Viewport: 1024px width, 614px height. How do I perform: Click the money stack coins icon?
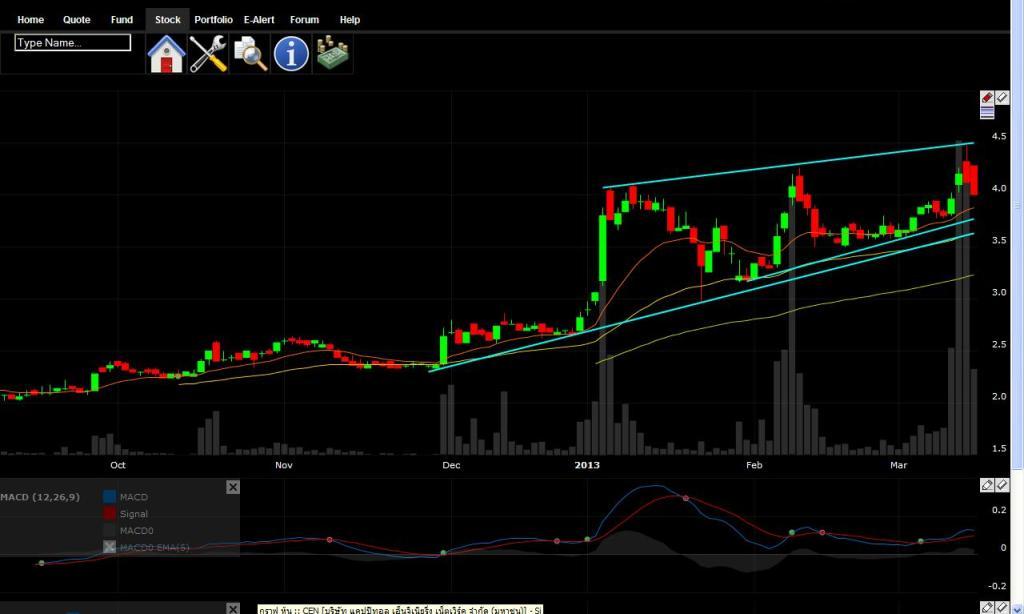332,54
